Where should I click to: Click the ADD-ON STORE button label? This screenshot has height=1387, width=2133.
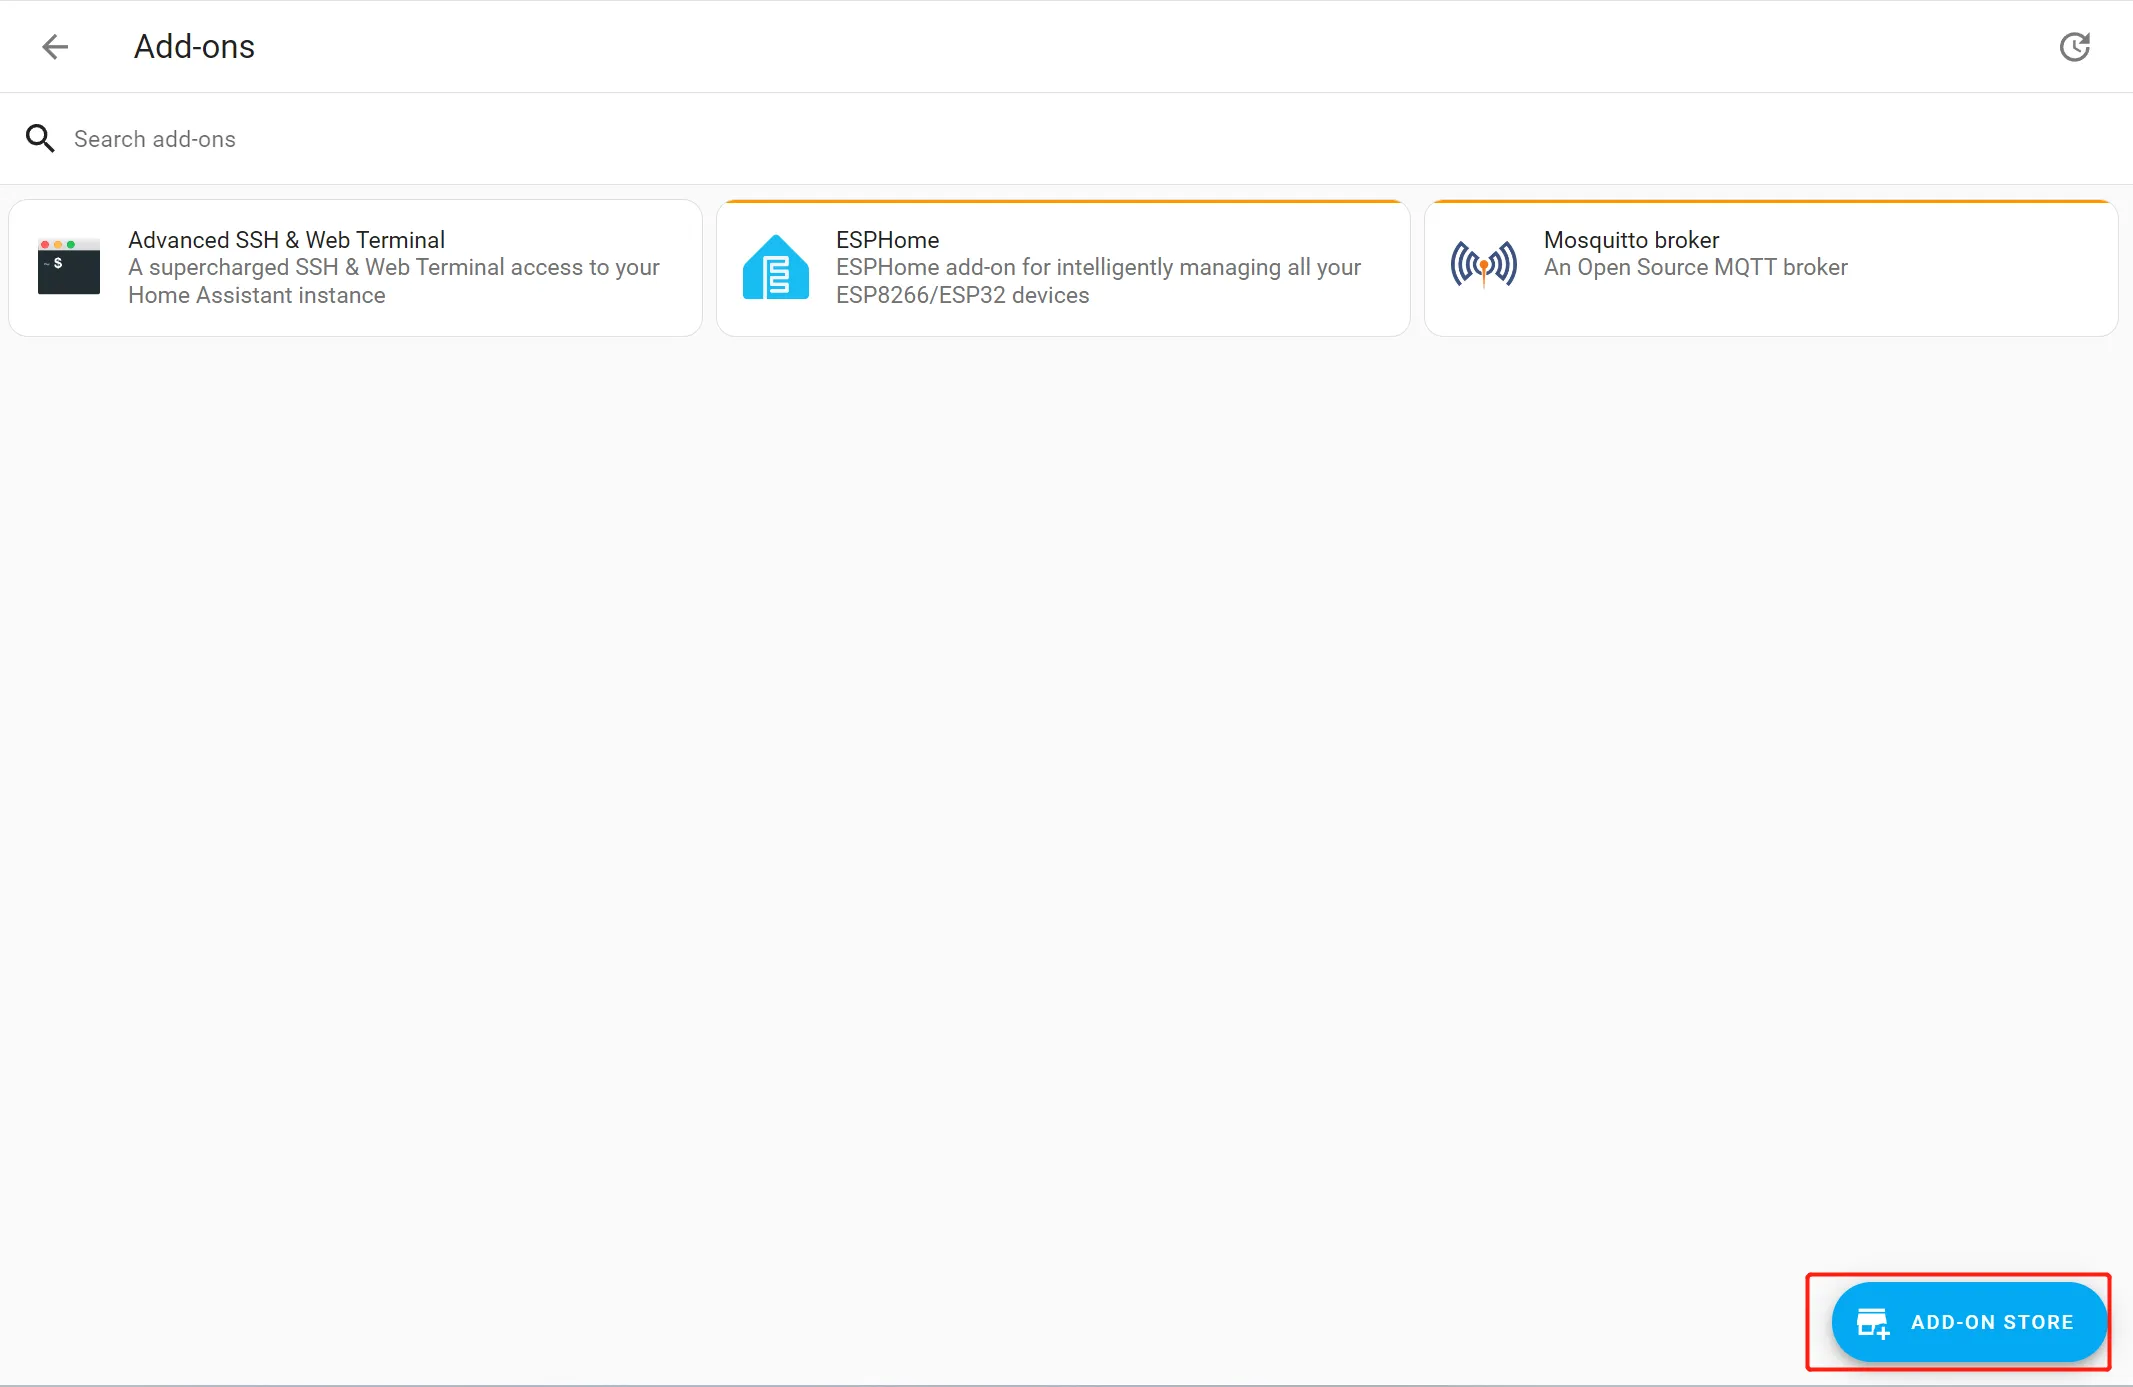[x=1991, y=1322]
